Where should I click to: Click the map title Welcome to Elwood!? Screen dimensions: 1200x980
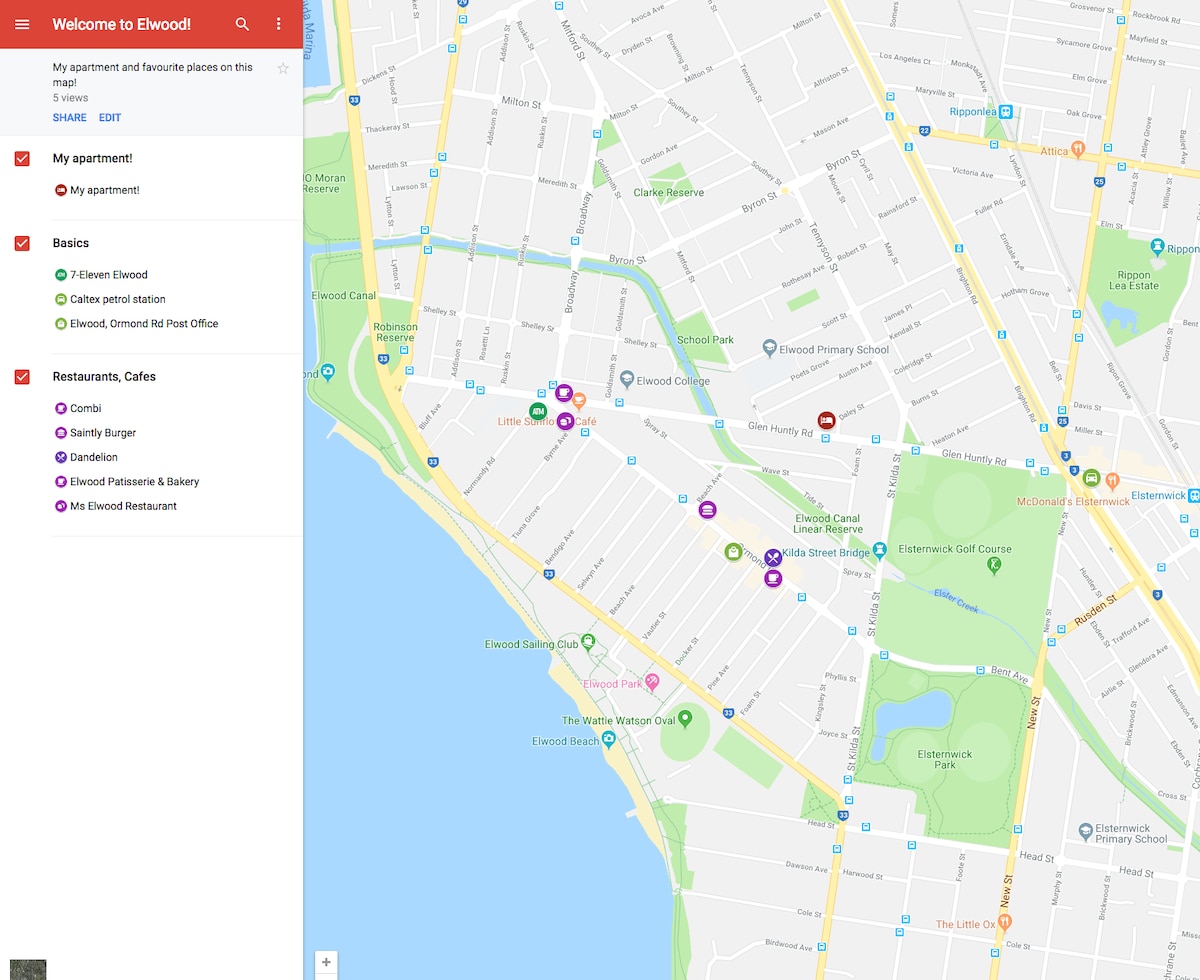[x=122, y=24]
